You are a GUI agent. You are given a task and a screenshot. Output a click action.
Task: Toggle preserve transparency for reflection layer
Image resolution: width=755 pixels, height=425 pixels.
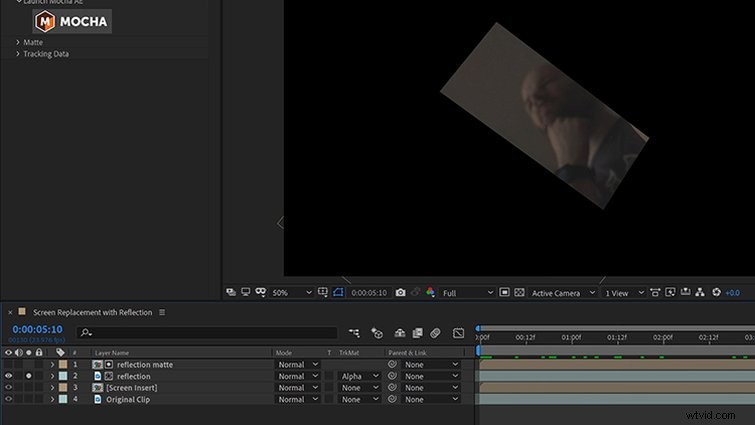[x=329, y=376]
